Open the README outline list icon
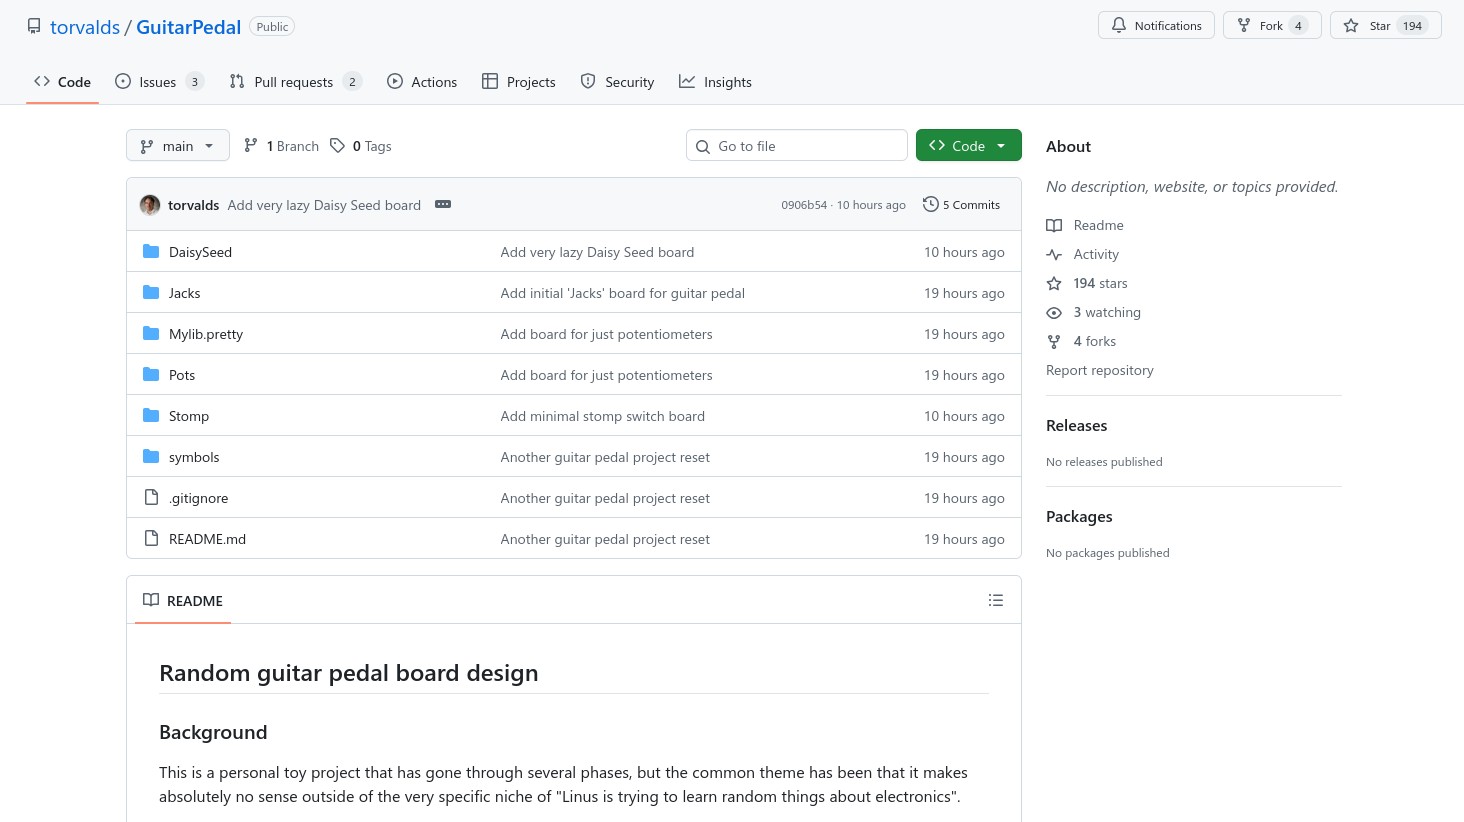The width and height of the screenshot is (1464, 822). tap(996, 600)
